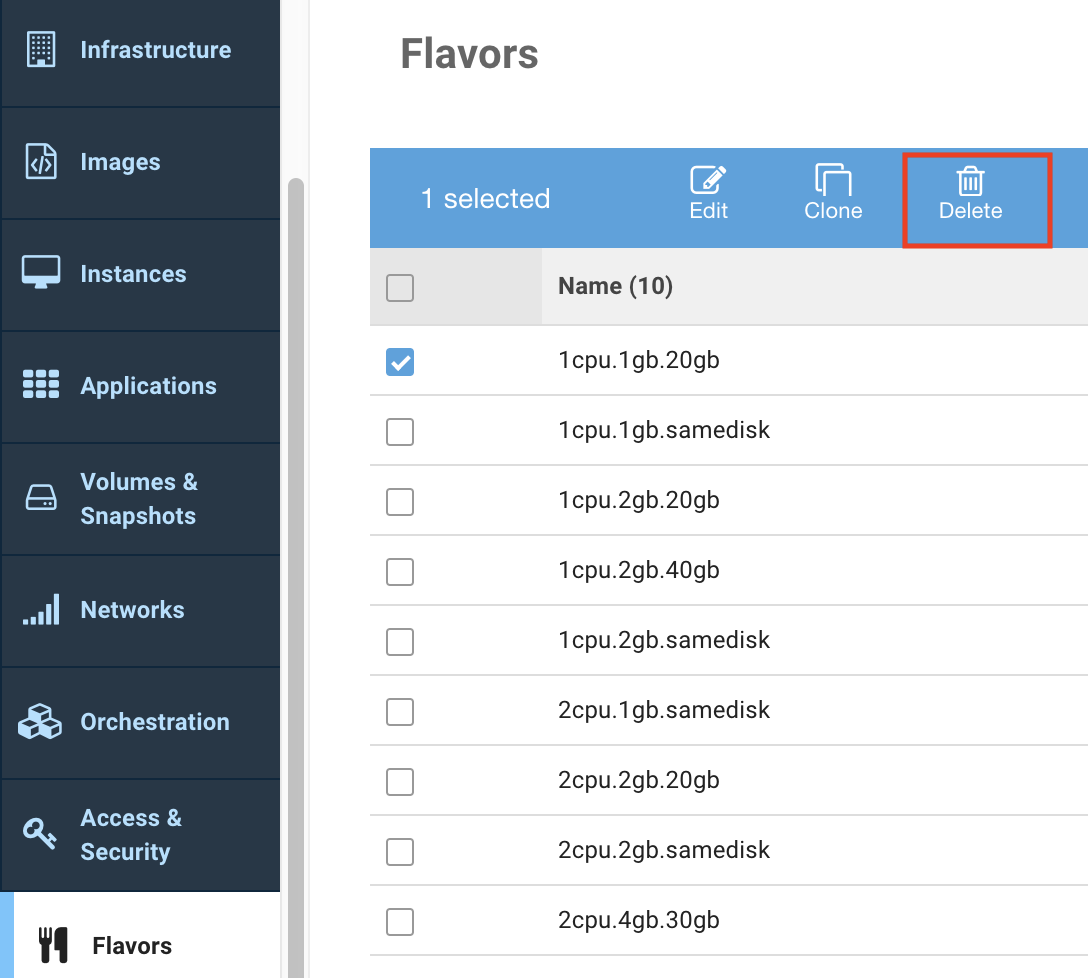Screen dimensions: 1088x978
Task: Open Orchestration via its cubes icon
Action: click(41, 721)
